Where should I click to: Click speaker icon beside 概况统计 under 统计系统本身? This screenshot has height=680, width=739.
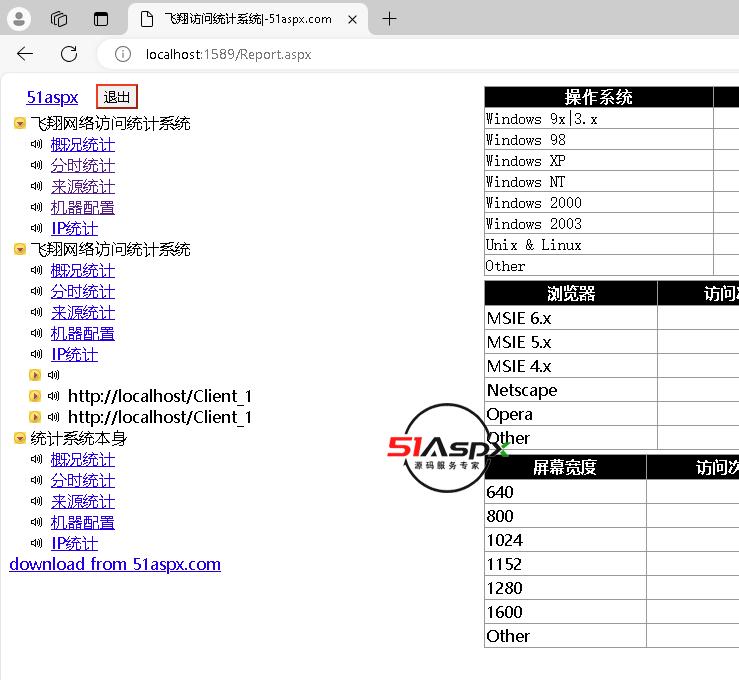coord(38,460)
